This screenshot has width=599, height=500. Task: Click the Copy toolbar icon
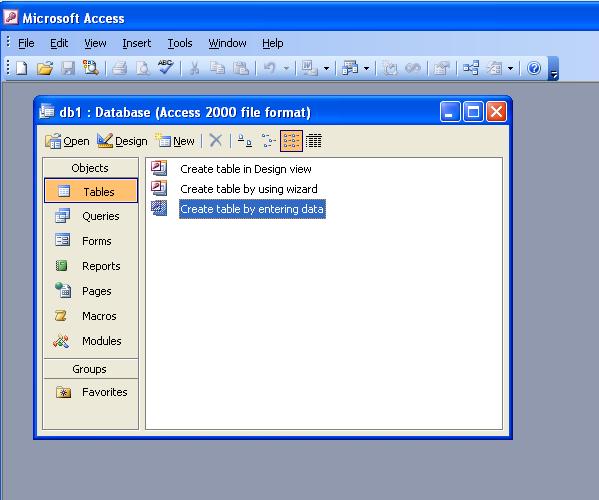217,68
